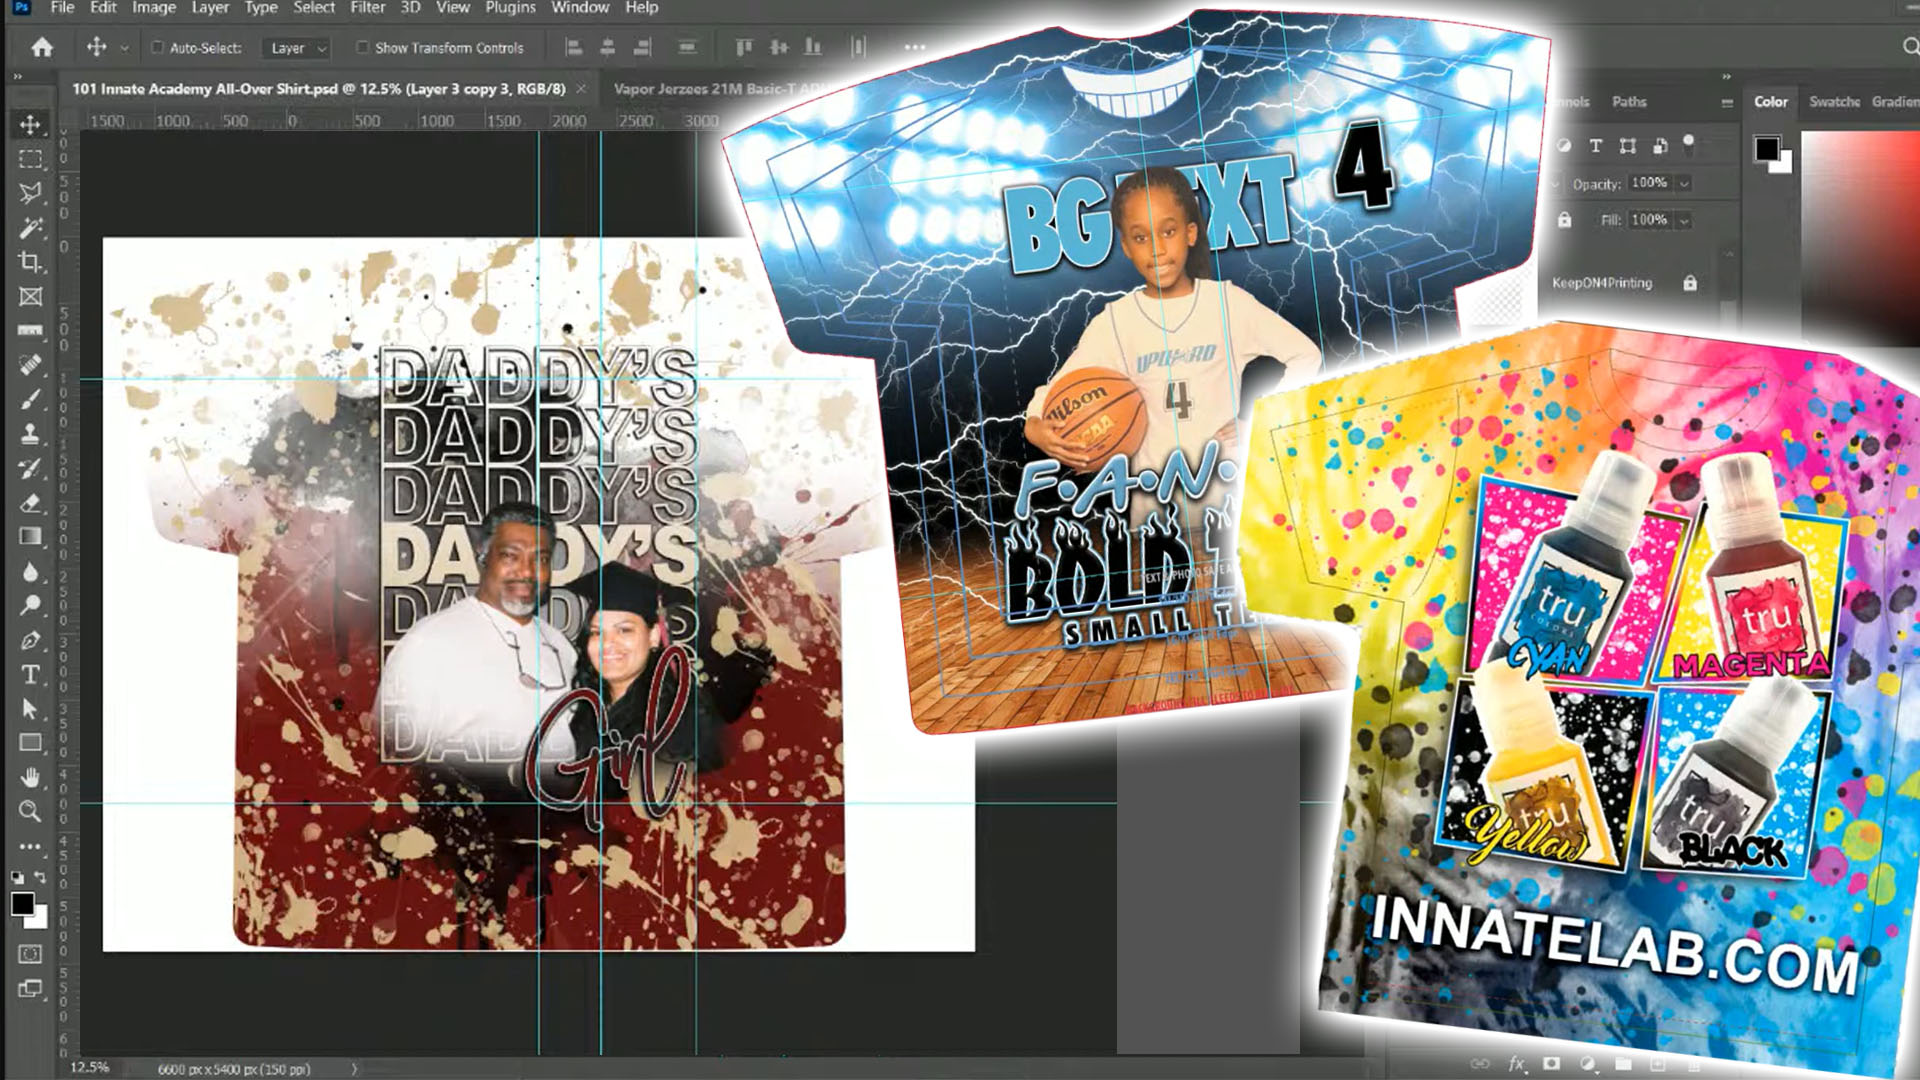
Task: Select the Hand tool
Action: (30, 777)
